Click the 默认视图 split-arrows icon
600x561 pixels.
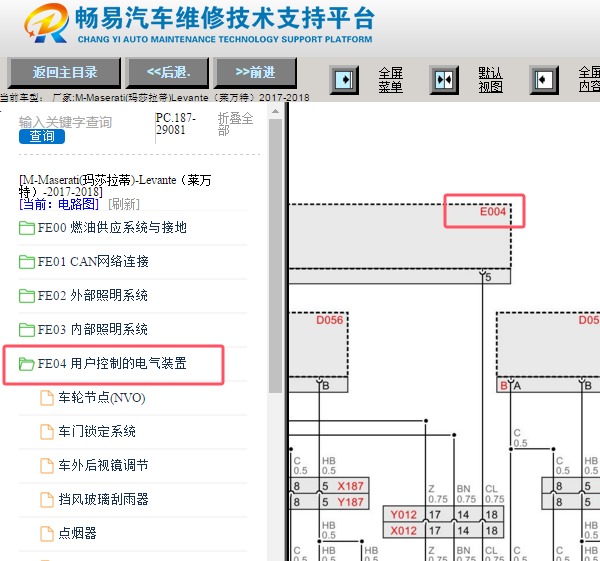click(444, 80)
